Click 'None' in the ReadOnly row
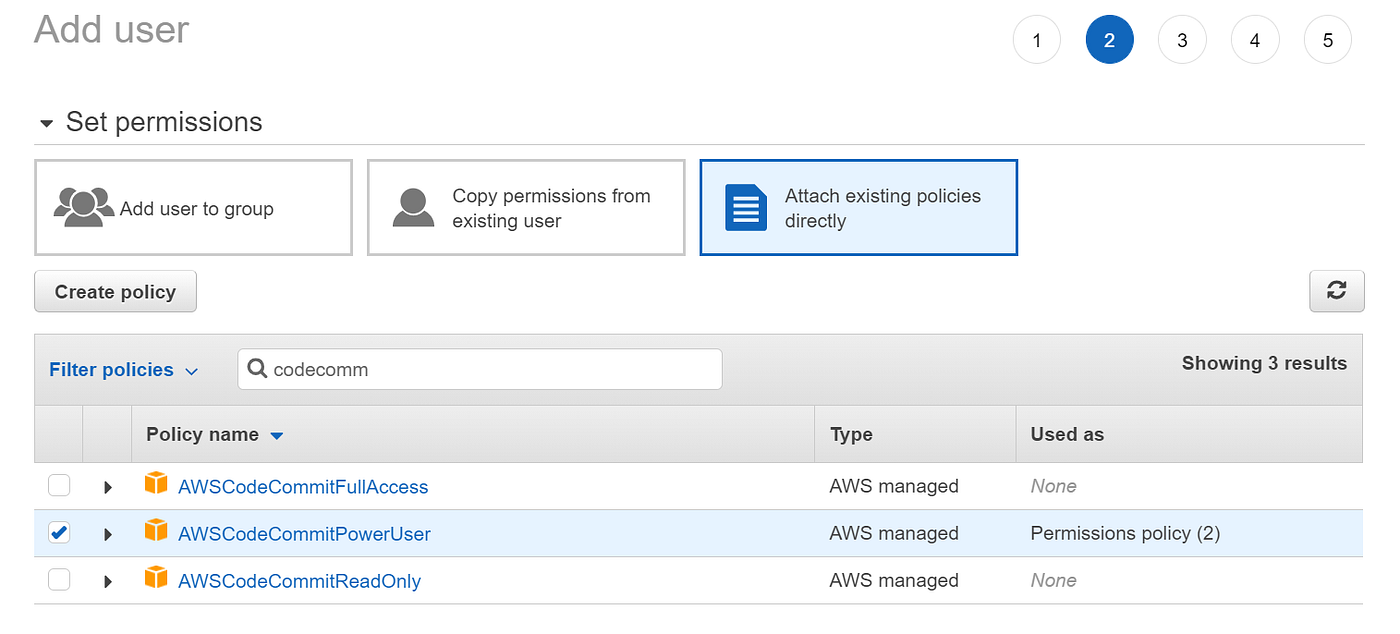This screenshot has height=634, width=1400. click(x=1054, y=581)
